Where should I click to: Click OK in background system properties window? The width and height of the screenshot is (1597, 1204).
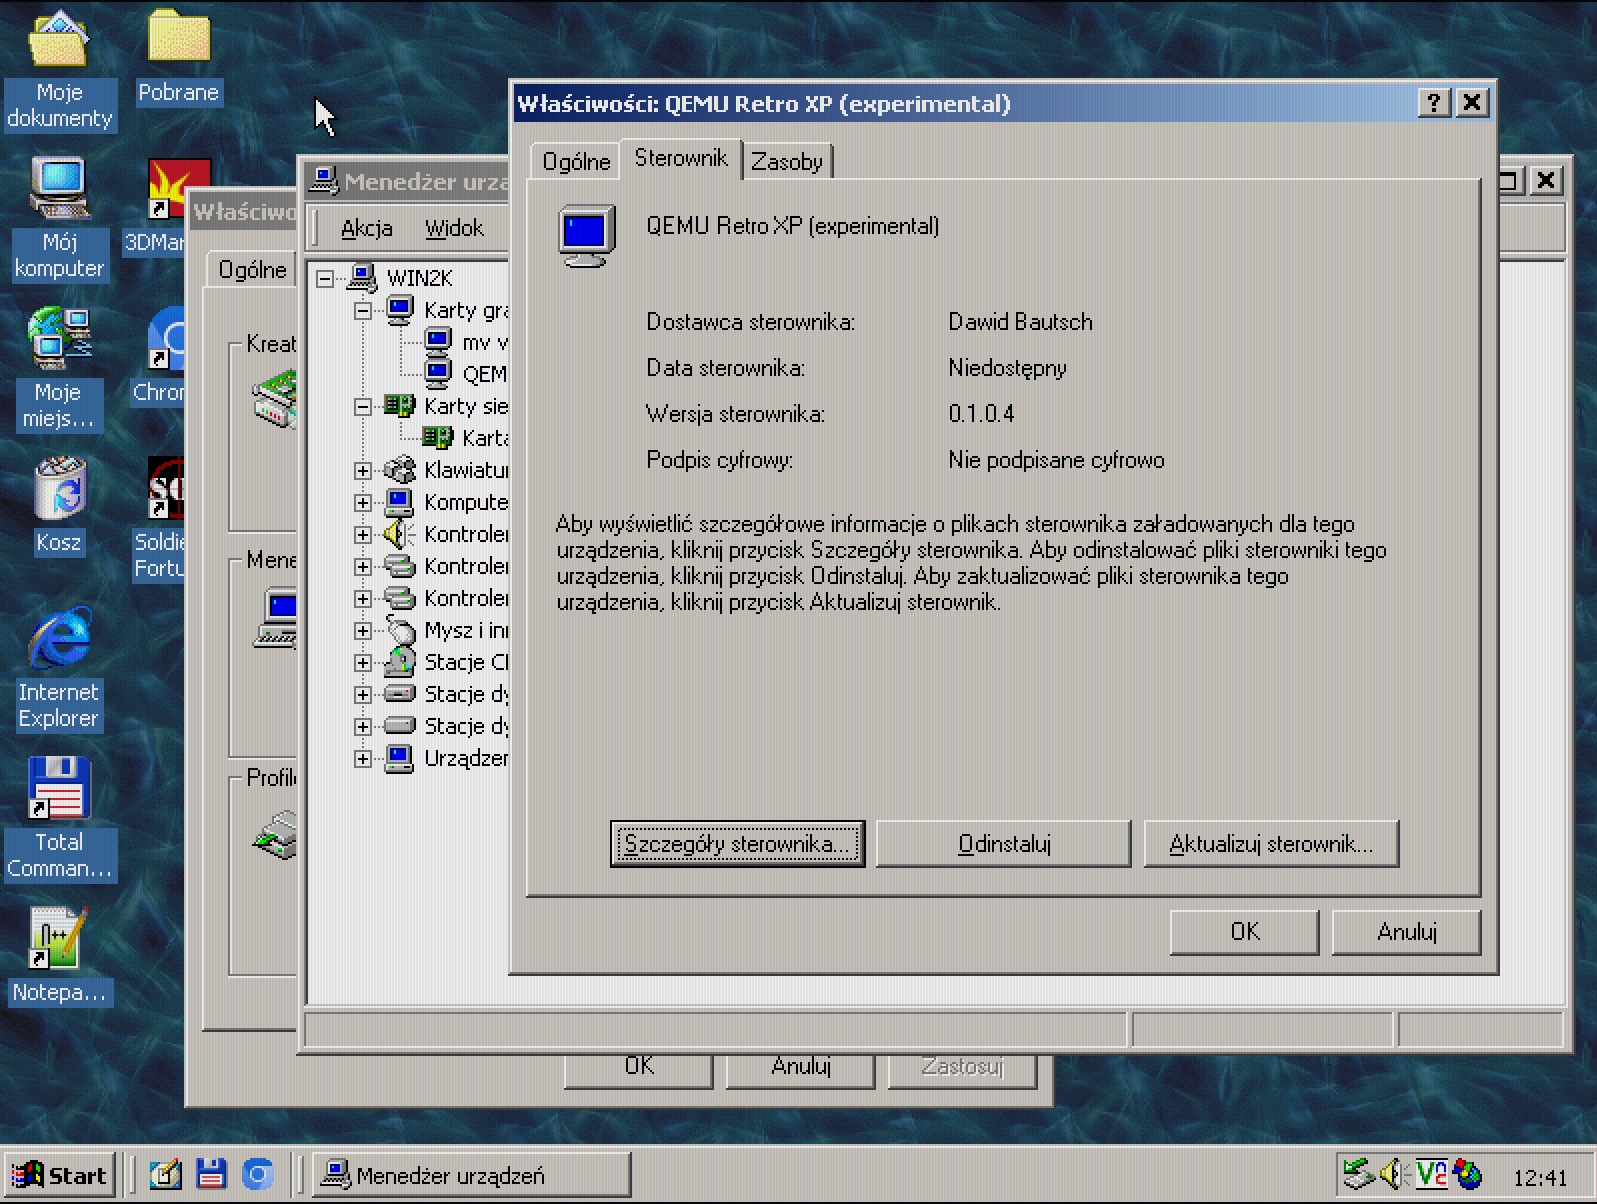point(638,1068)
